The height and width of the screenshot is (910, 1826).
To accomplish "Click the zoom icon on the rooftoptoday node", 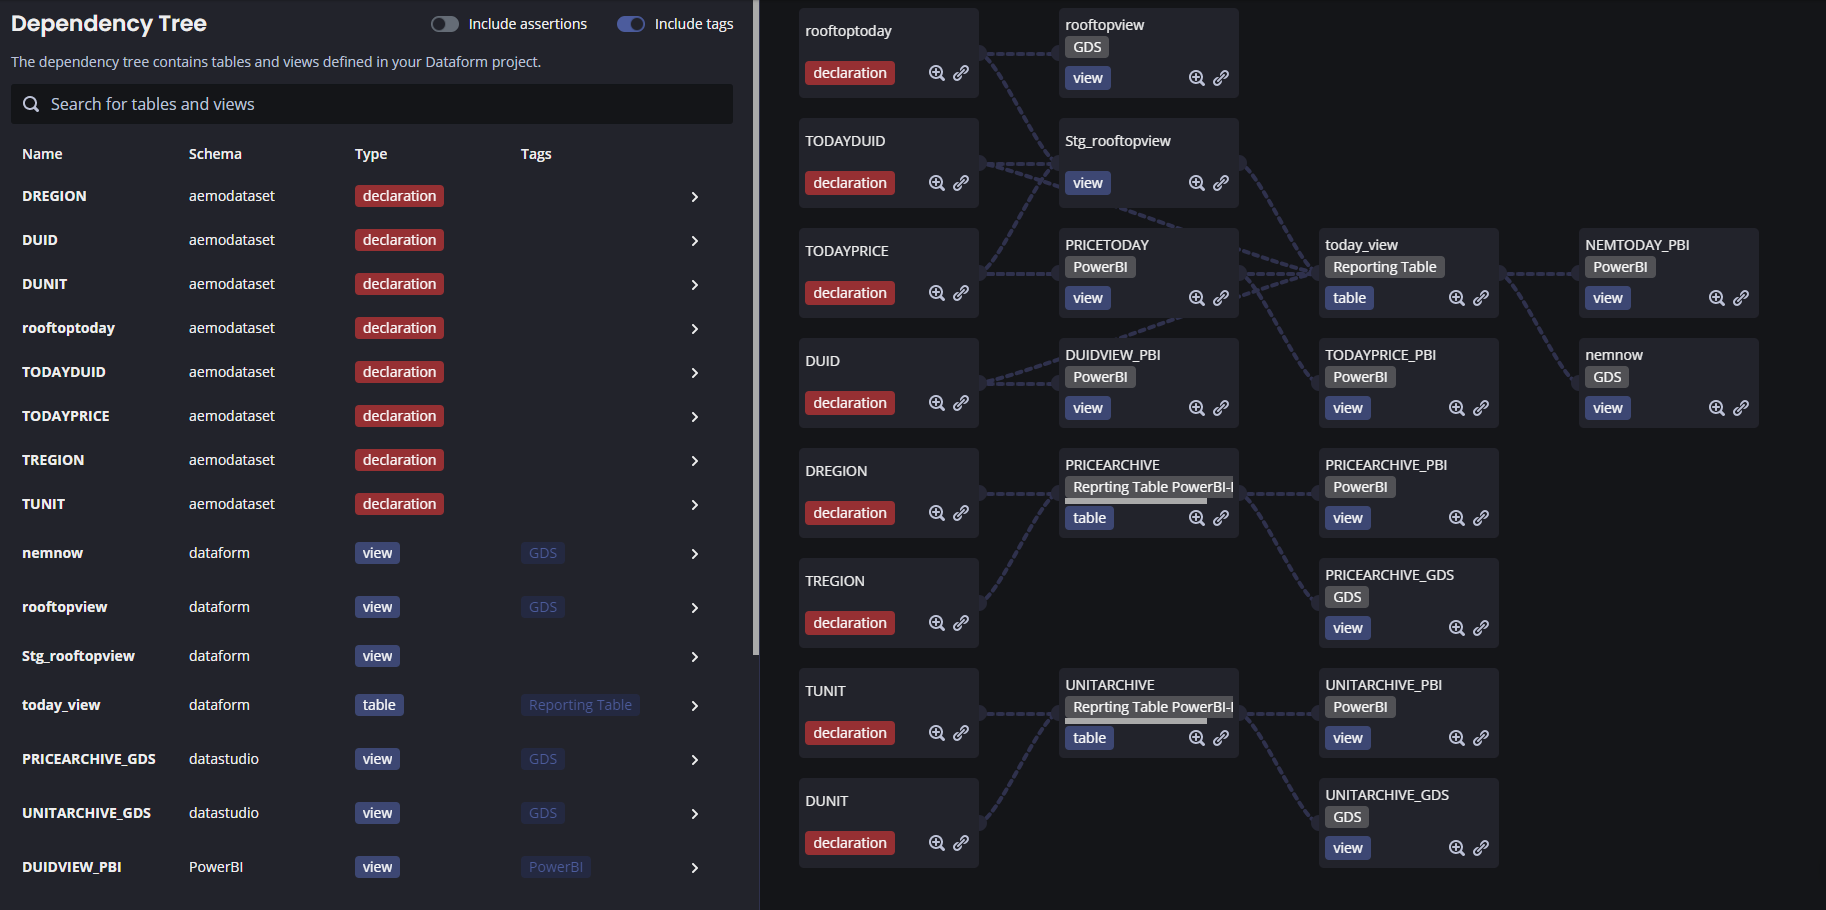I will (936, 72).
